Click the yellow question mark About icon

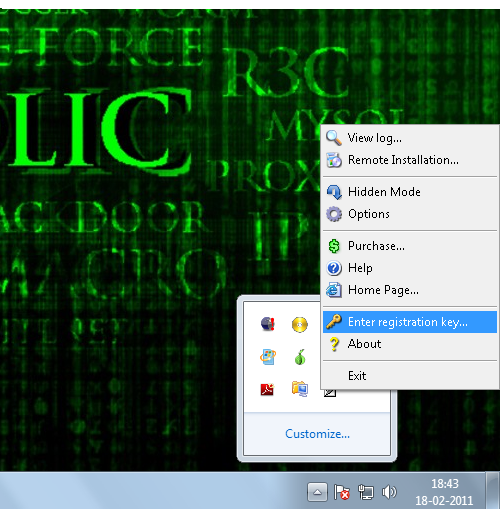tap(334, 344)
